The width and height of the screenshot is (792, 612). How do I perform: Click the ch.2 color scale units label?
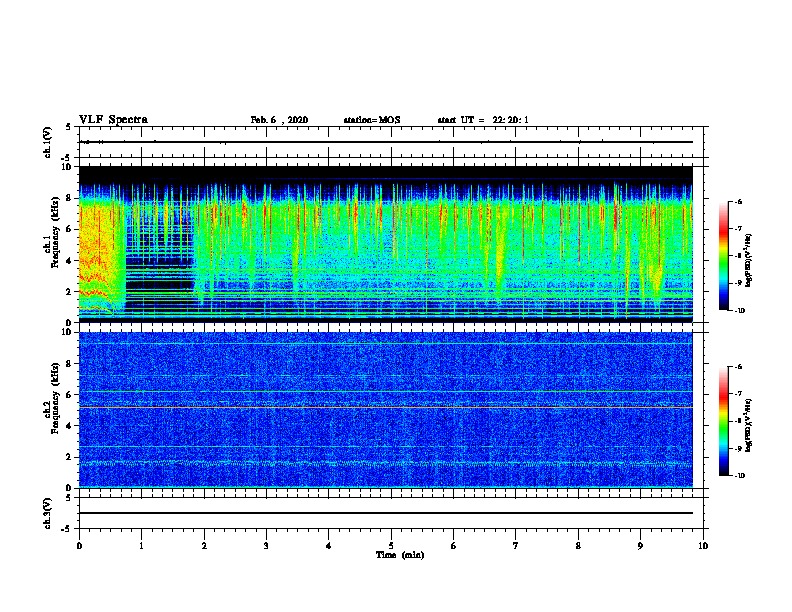pyautogui.click(x=748, y=425)
